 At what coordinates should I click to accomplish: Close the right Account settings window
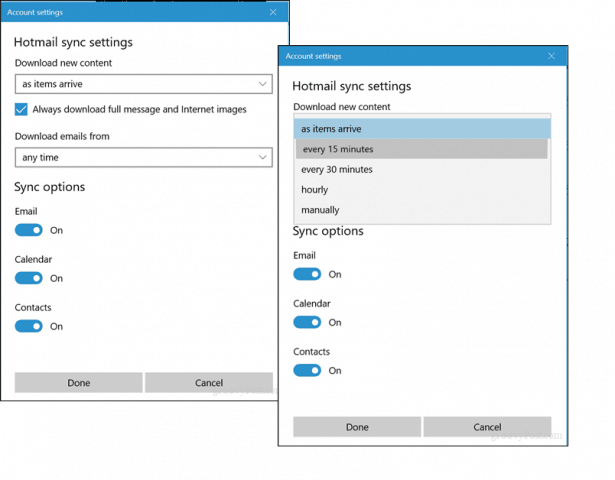pyautogui.click(x=551, y=56)
